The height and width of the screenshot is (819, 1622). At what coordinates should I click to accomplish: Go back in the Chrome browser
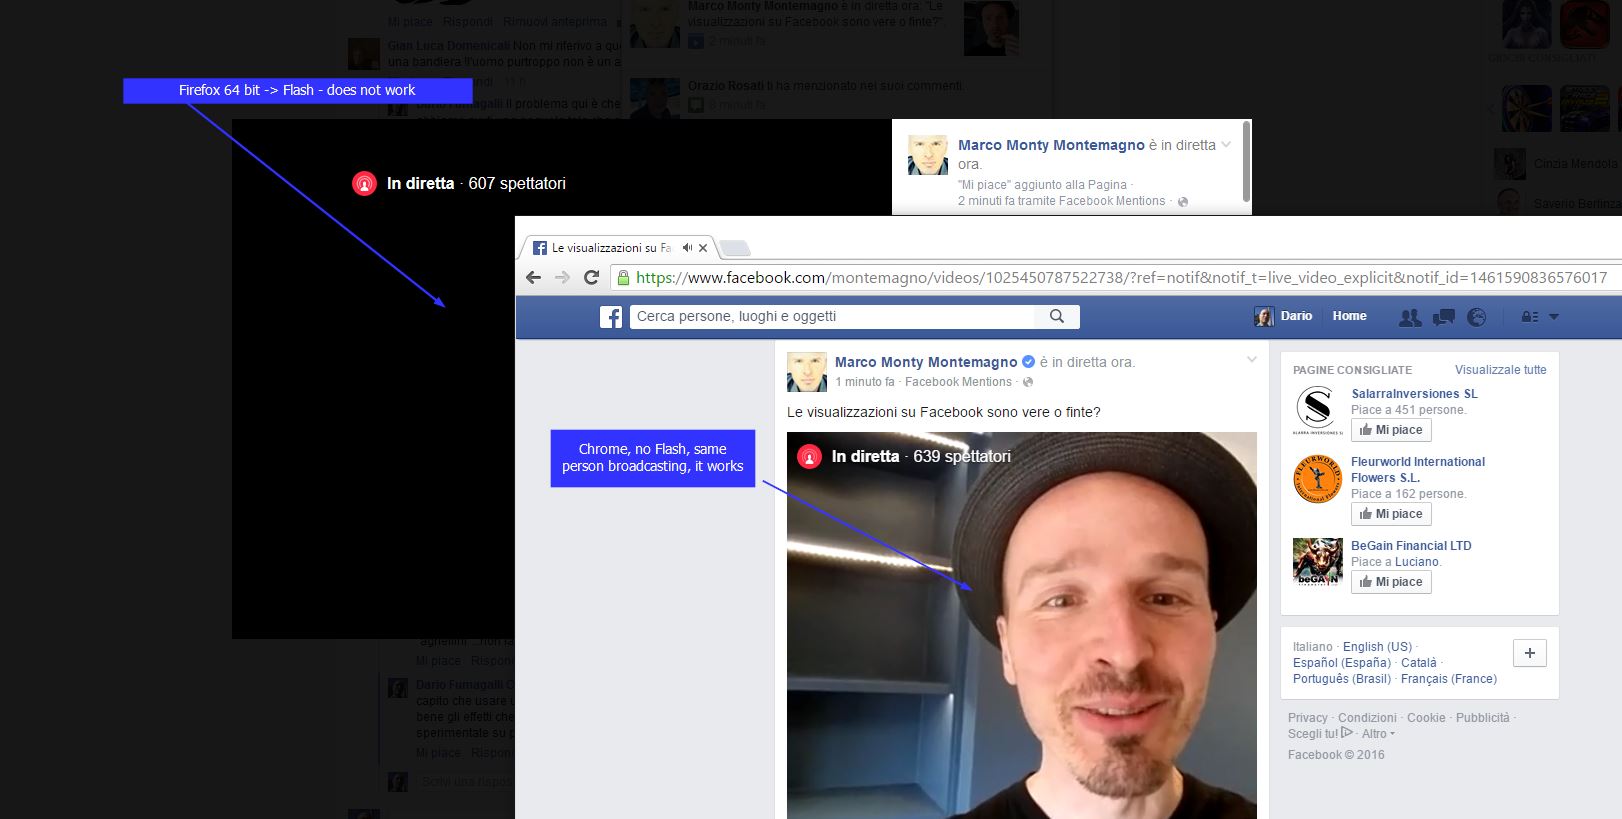click(534, 278)
